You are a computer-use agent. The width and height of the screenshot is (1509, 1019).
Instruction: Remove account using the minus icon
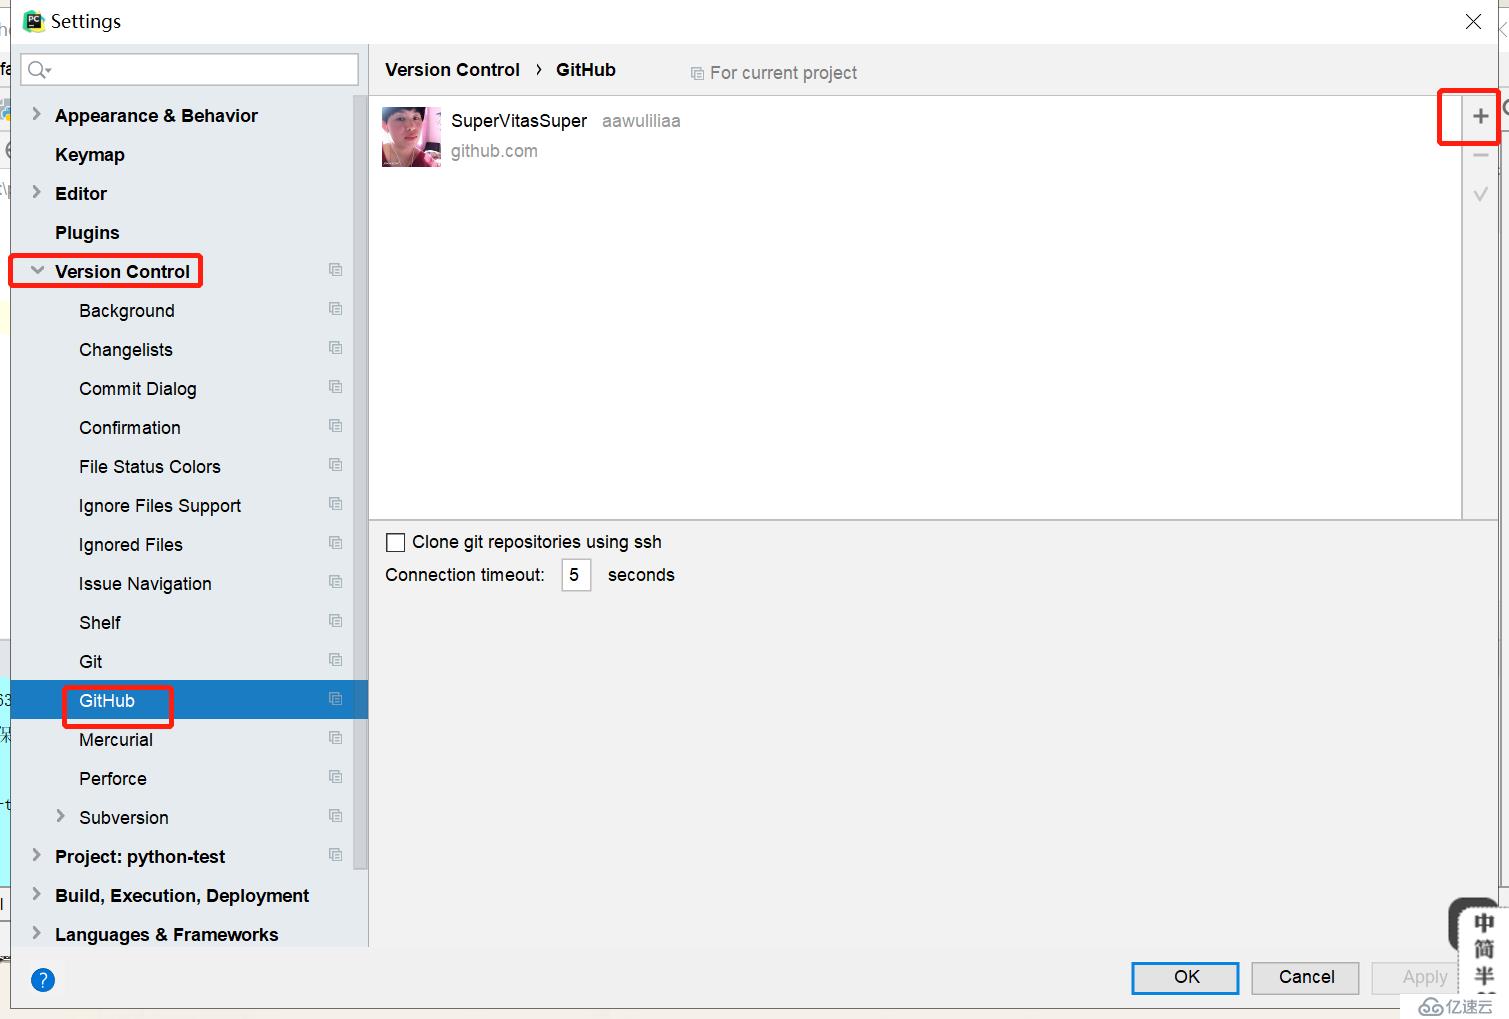pyautogui.click(x=1480, y=156)
